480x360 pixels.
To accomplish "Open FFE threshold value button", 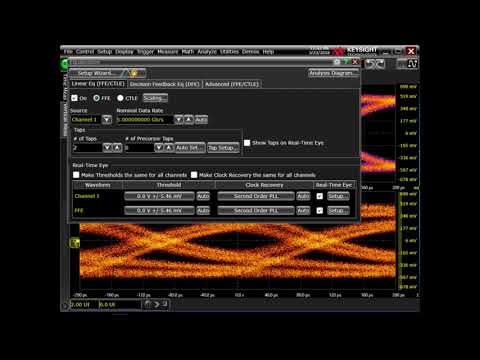I will click(159, 210).
